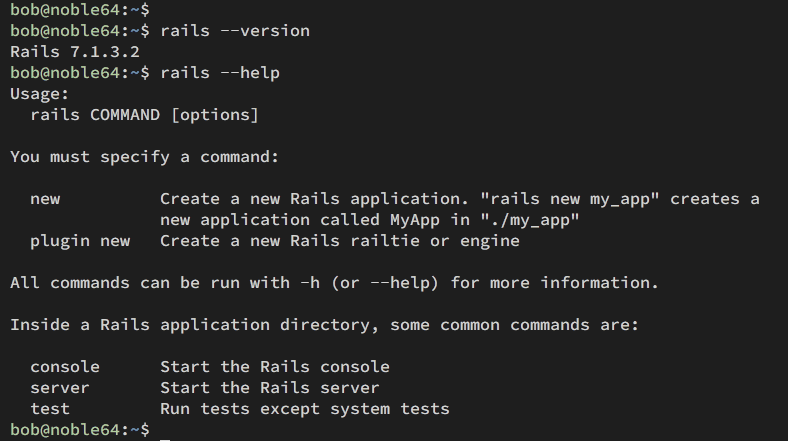The height and width of the screenshot is (441, 788).
Task: Click the 'console' command name
Action: 65,367
